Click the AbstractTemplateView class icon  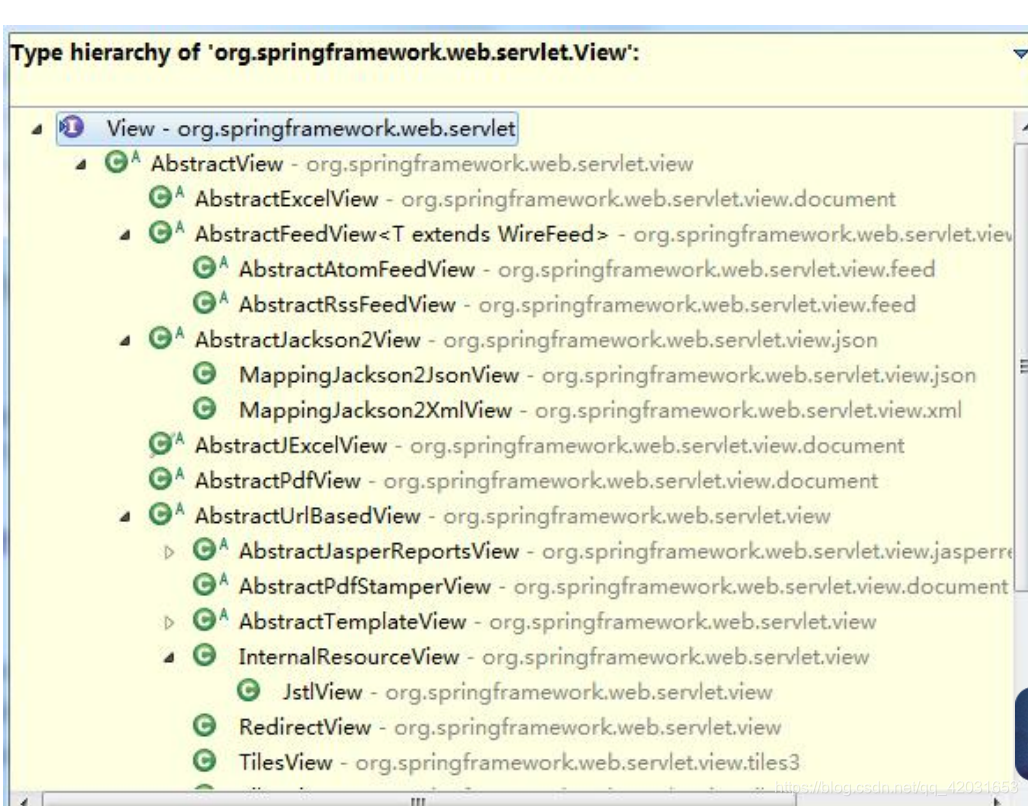coord(204,619)
